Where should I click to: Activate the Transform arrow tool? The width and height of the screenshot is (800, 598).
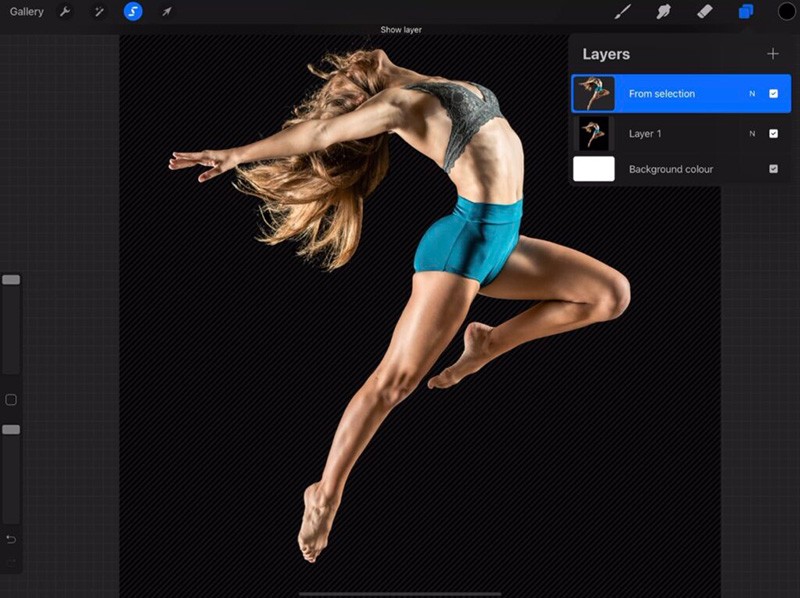coord(166,12)
